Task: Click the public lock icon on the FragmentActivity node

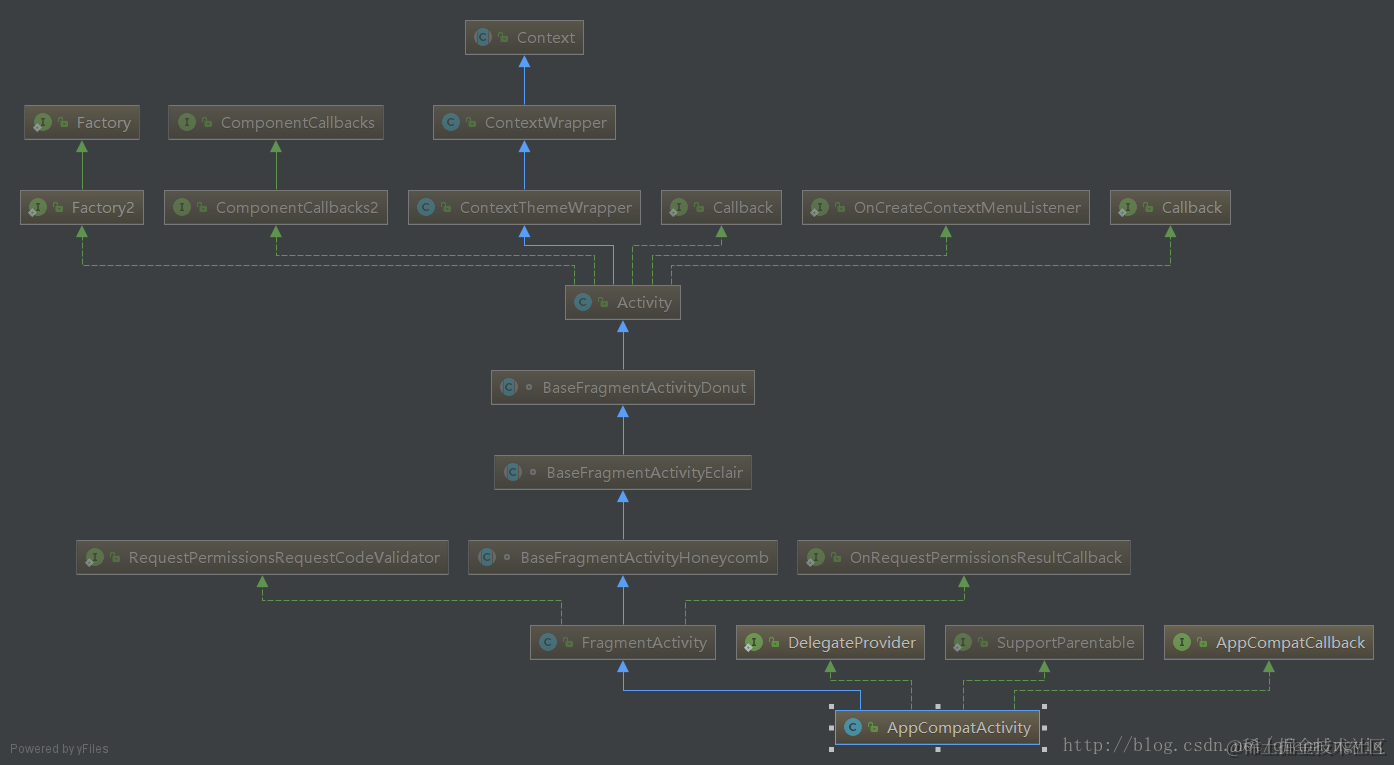Action: [x=569, y=643]
